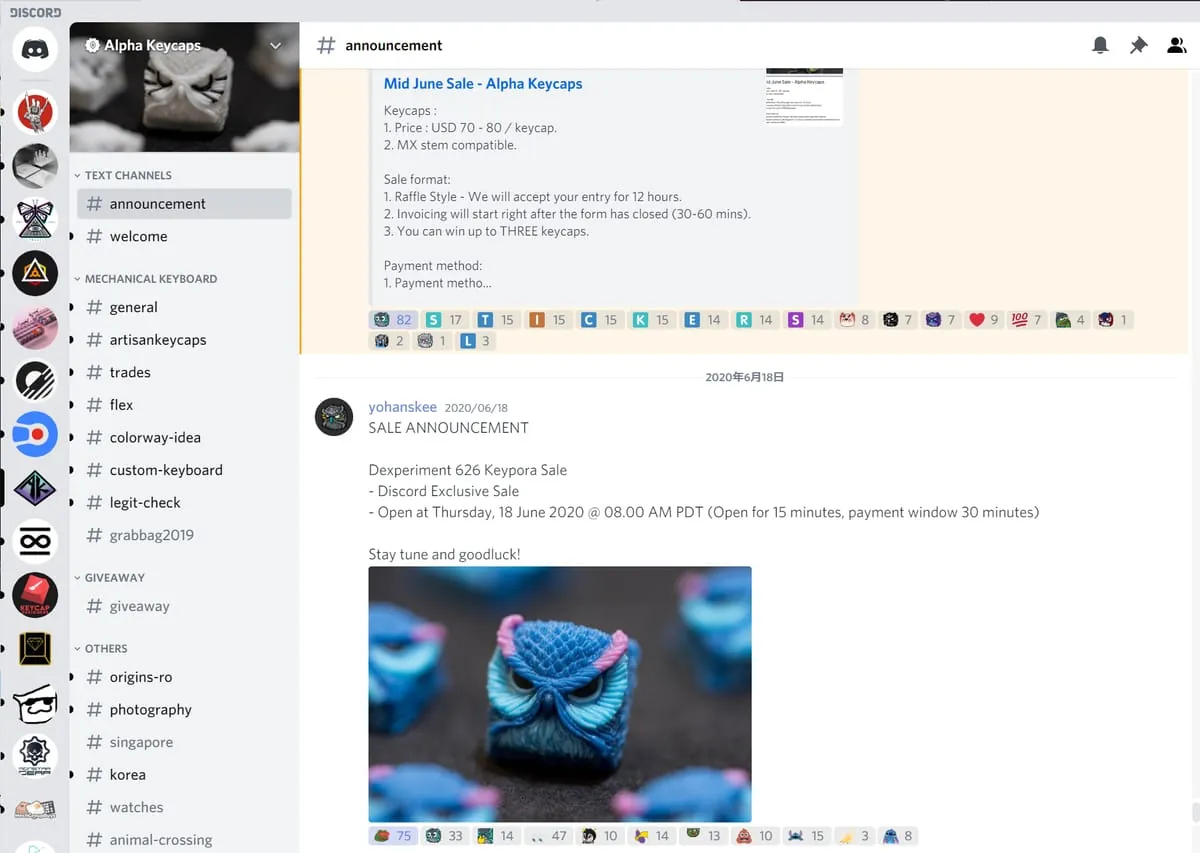Toggle the reaction showing 75 under owl photo
This screenshot has height=853, width=1200.
pyautogui.click(x=392, y=836)
